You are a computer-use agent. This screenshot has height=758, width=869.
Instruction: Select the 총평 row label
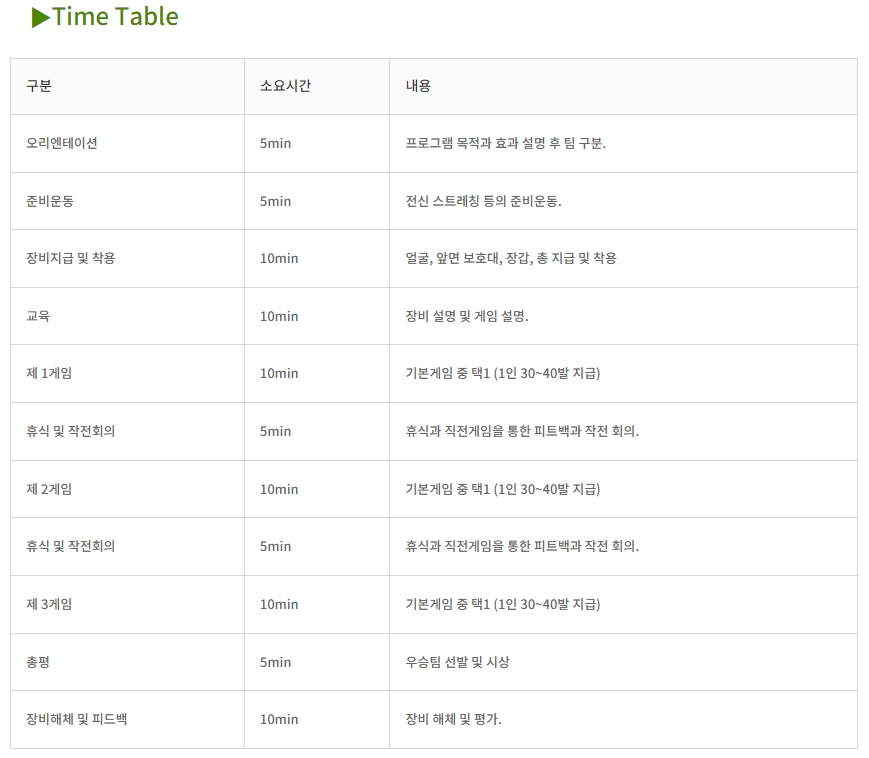[38, 662]
